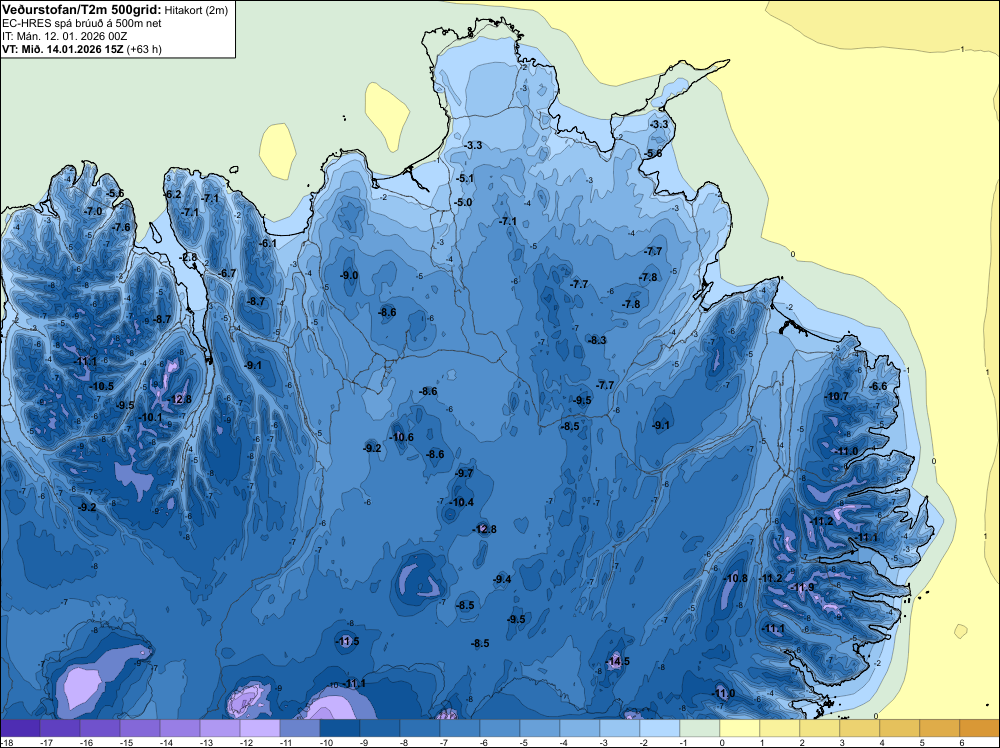Screen dimensions: 1000x748
Task: Click the -10.4 temperature value
Action: (x=461, y=502)
